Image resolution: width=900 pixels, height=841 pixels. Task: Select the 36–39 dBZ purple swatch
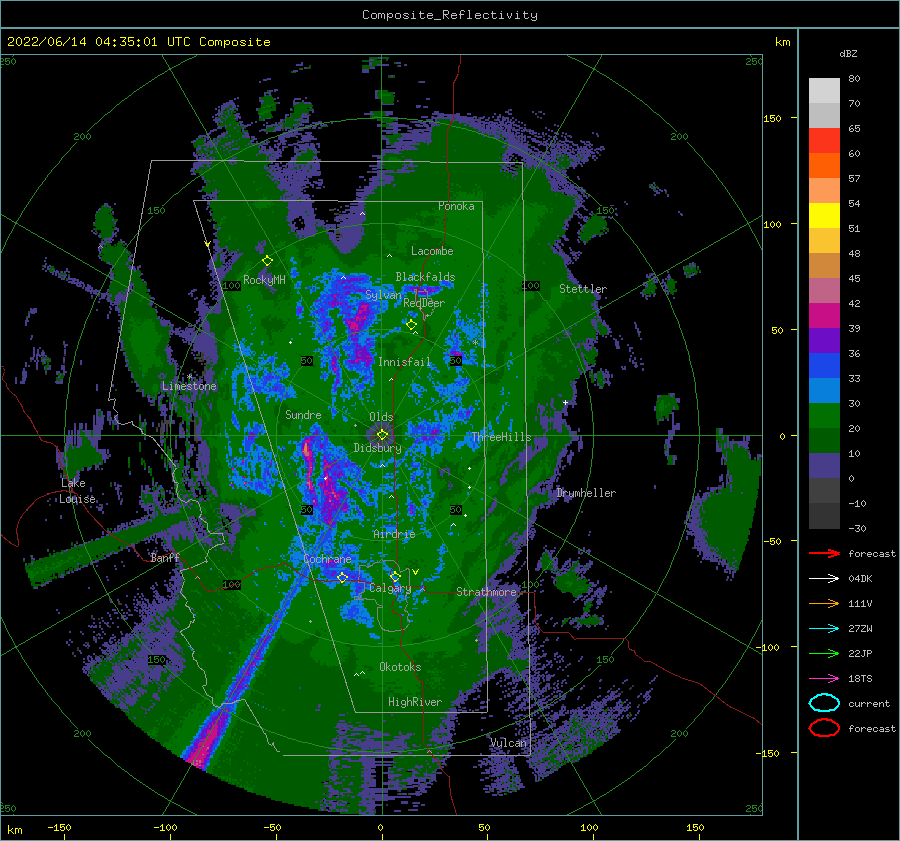click(824, 341)
